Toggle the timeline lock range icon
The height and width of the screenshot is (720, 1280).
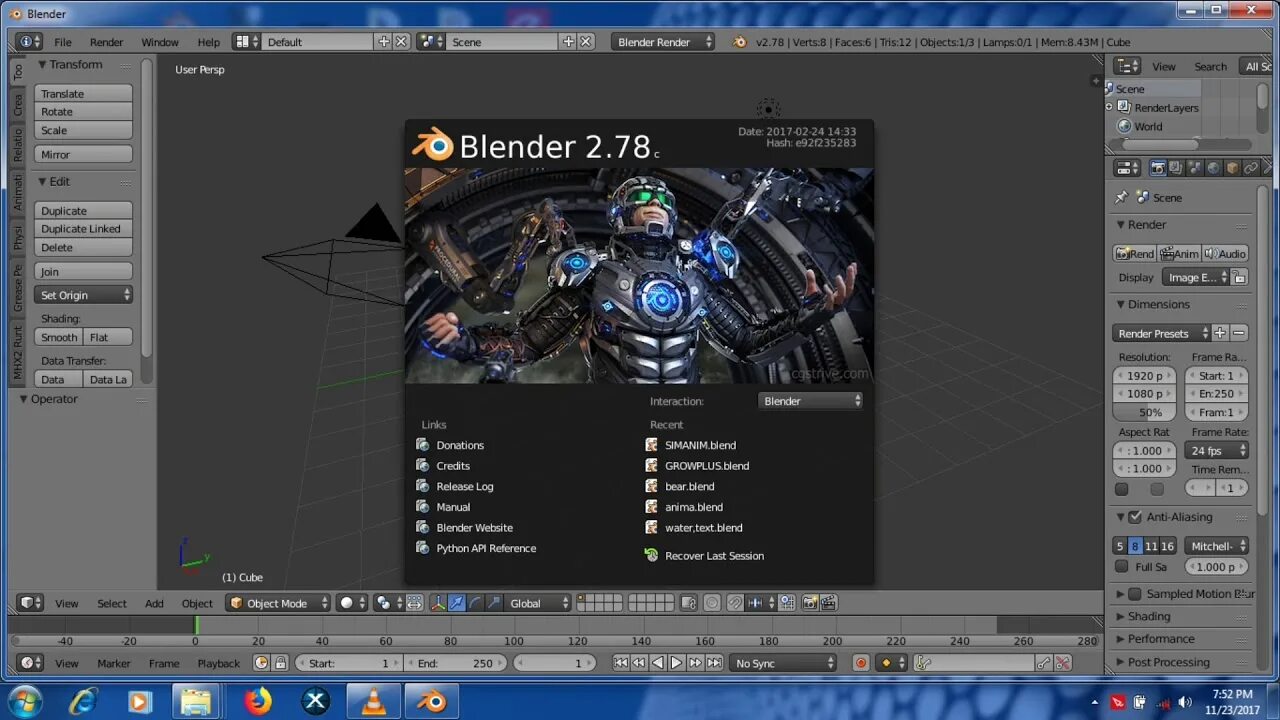tap(281, 663)
